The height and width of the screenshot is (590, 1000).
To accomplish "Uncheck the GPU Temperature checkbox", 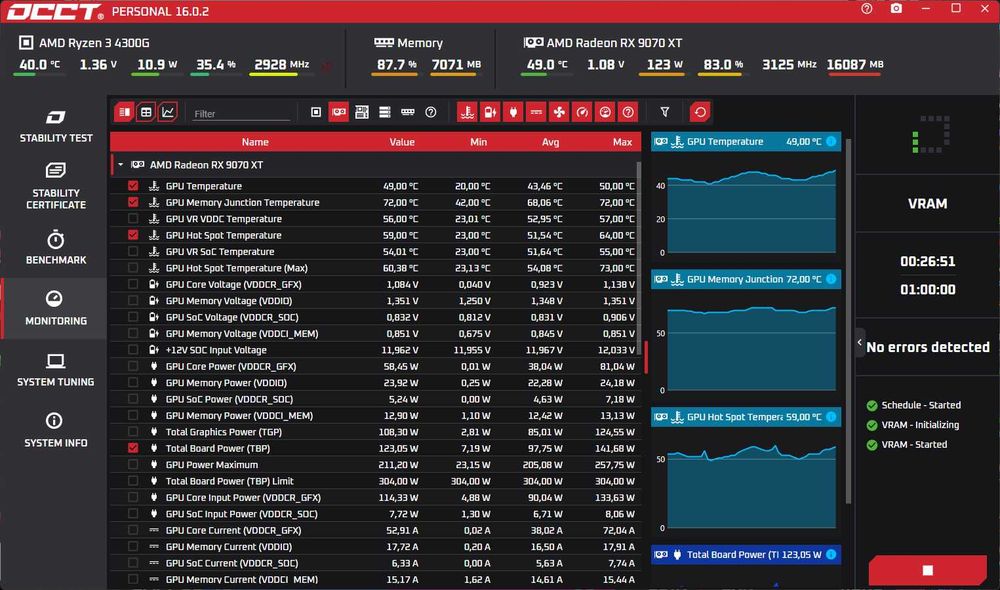I will (x=133, y=186).
